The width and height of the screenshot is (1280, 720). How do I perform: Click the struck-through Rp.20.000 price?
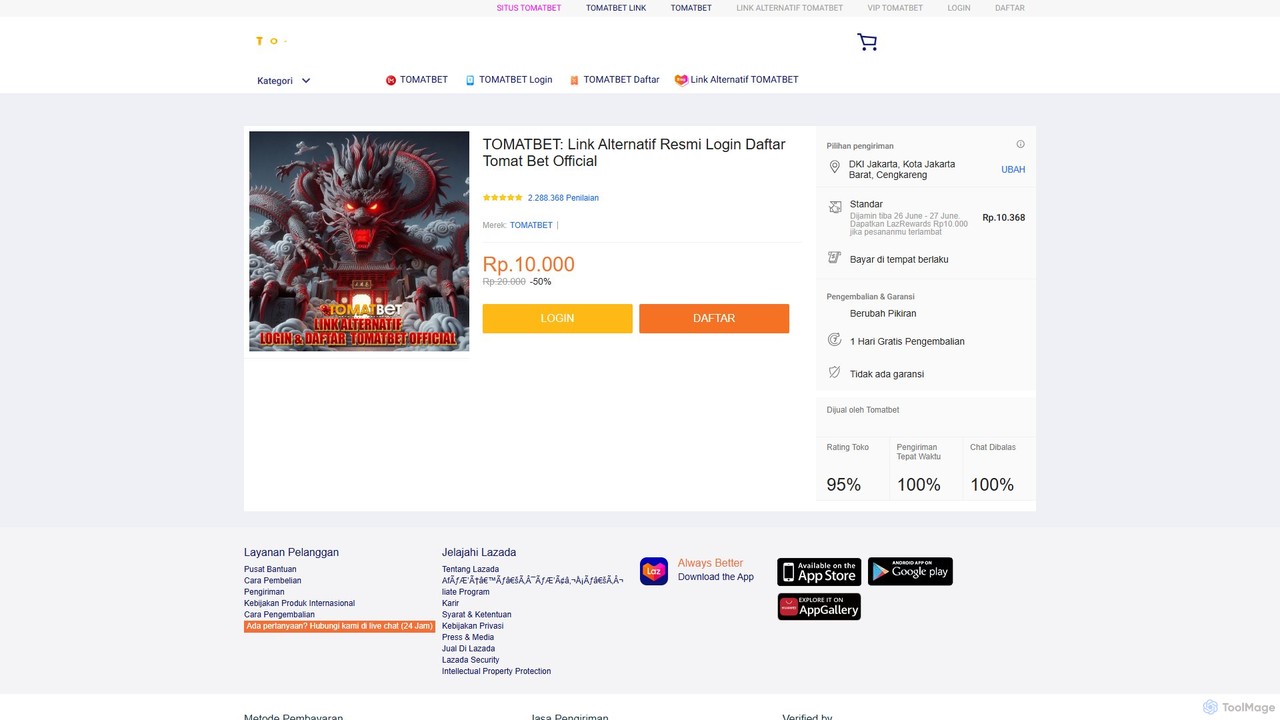(504, 282)
